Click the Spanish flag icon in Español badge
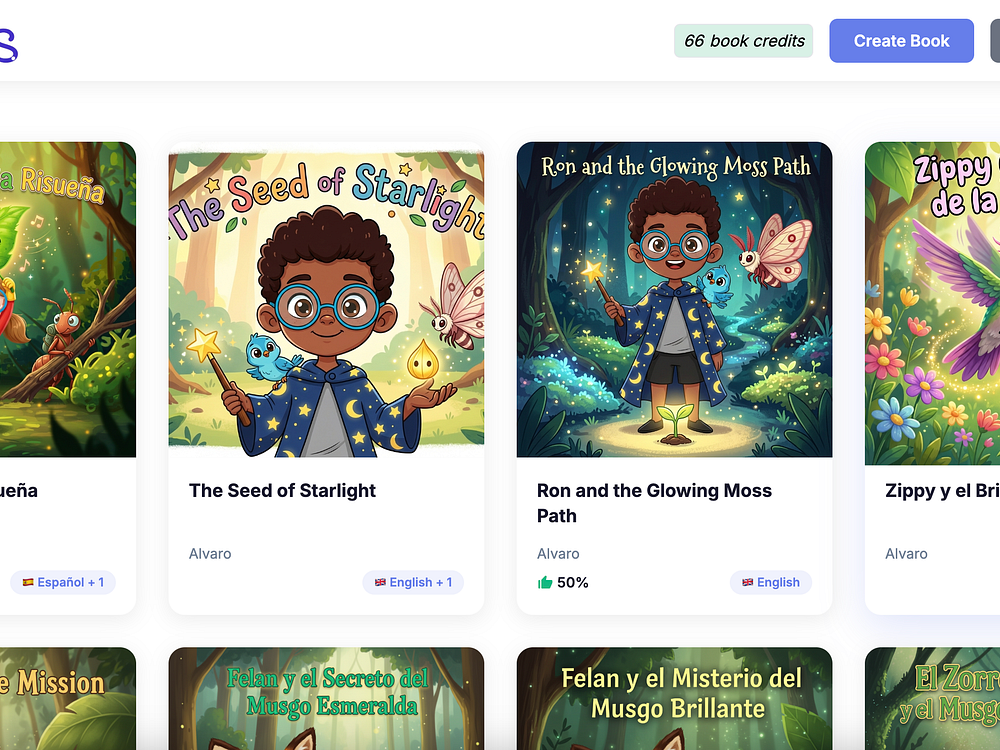Viewport: 1000px width, 750px height. click(x=28, y=582)
